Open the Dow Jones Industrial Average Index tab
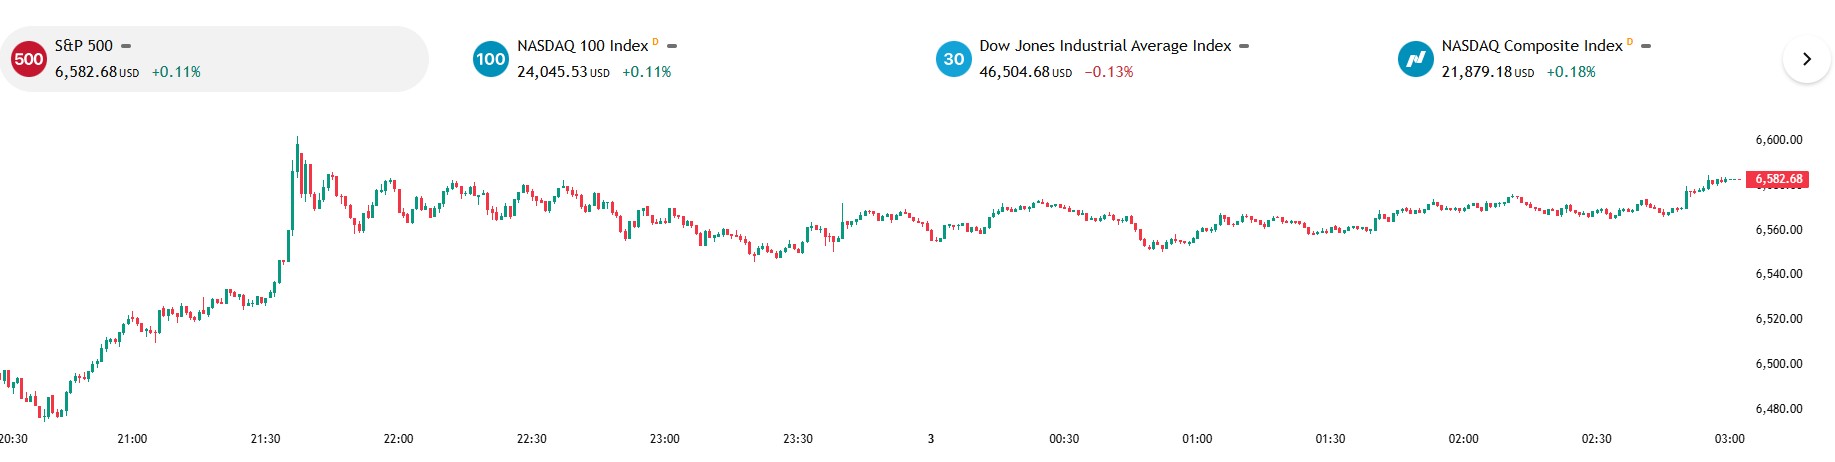The image size is (1835, 462). (1105, 46)
